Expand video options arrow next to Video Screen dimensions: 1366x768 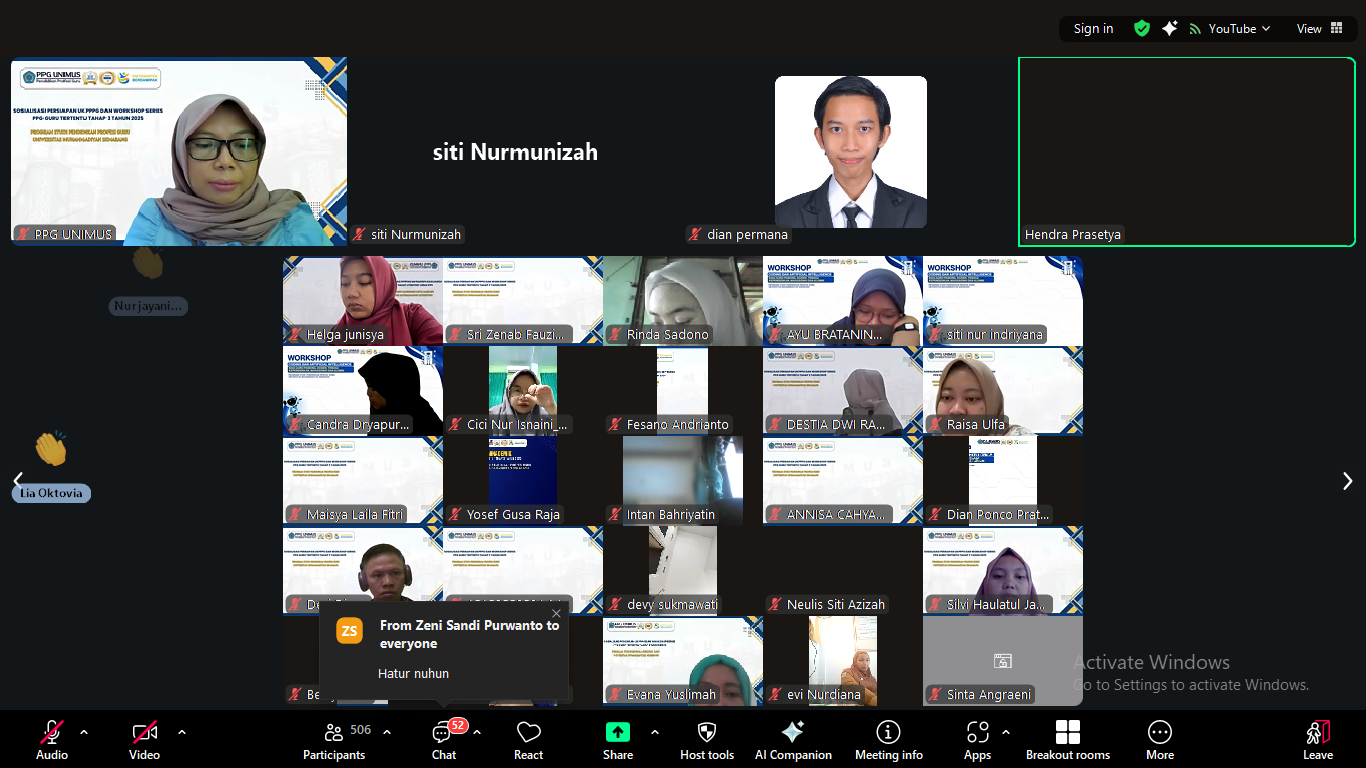182,732
